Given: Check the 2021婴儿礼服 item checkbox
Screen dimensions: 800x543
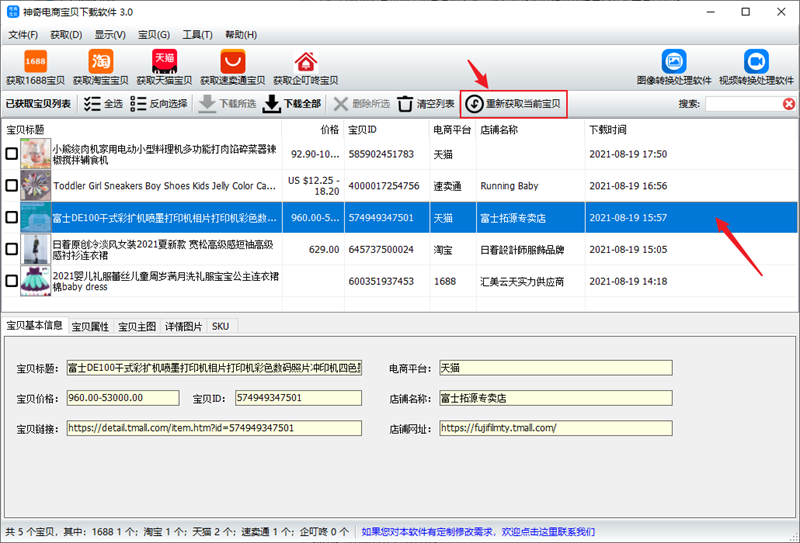Looking at the screenshot, I should coord(11,281).
